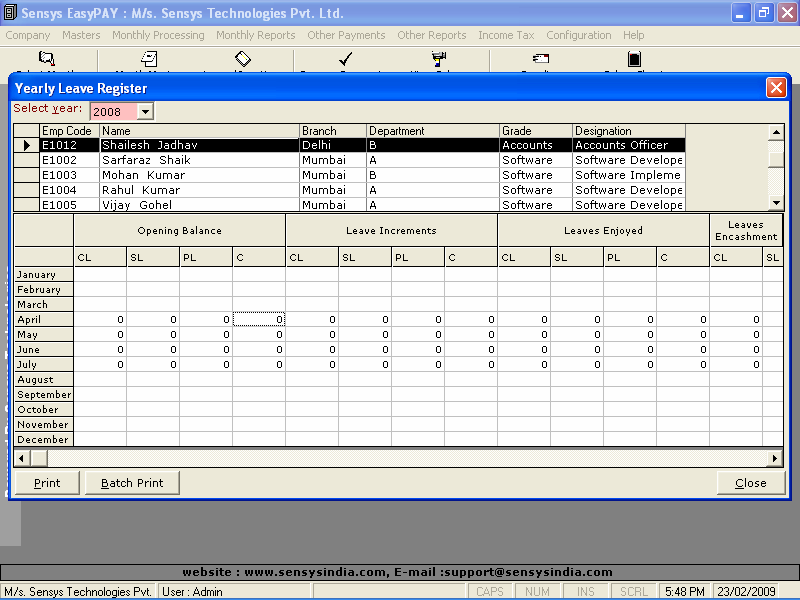Click the Print button
This screenshot has height=600, width=800.
(x=47, y=483)
